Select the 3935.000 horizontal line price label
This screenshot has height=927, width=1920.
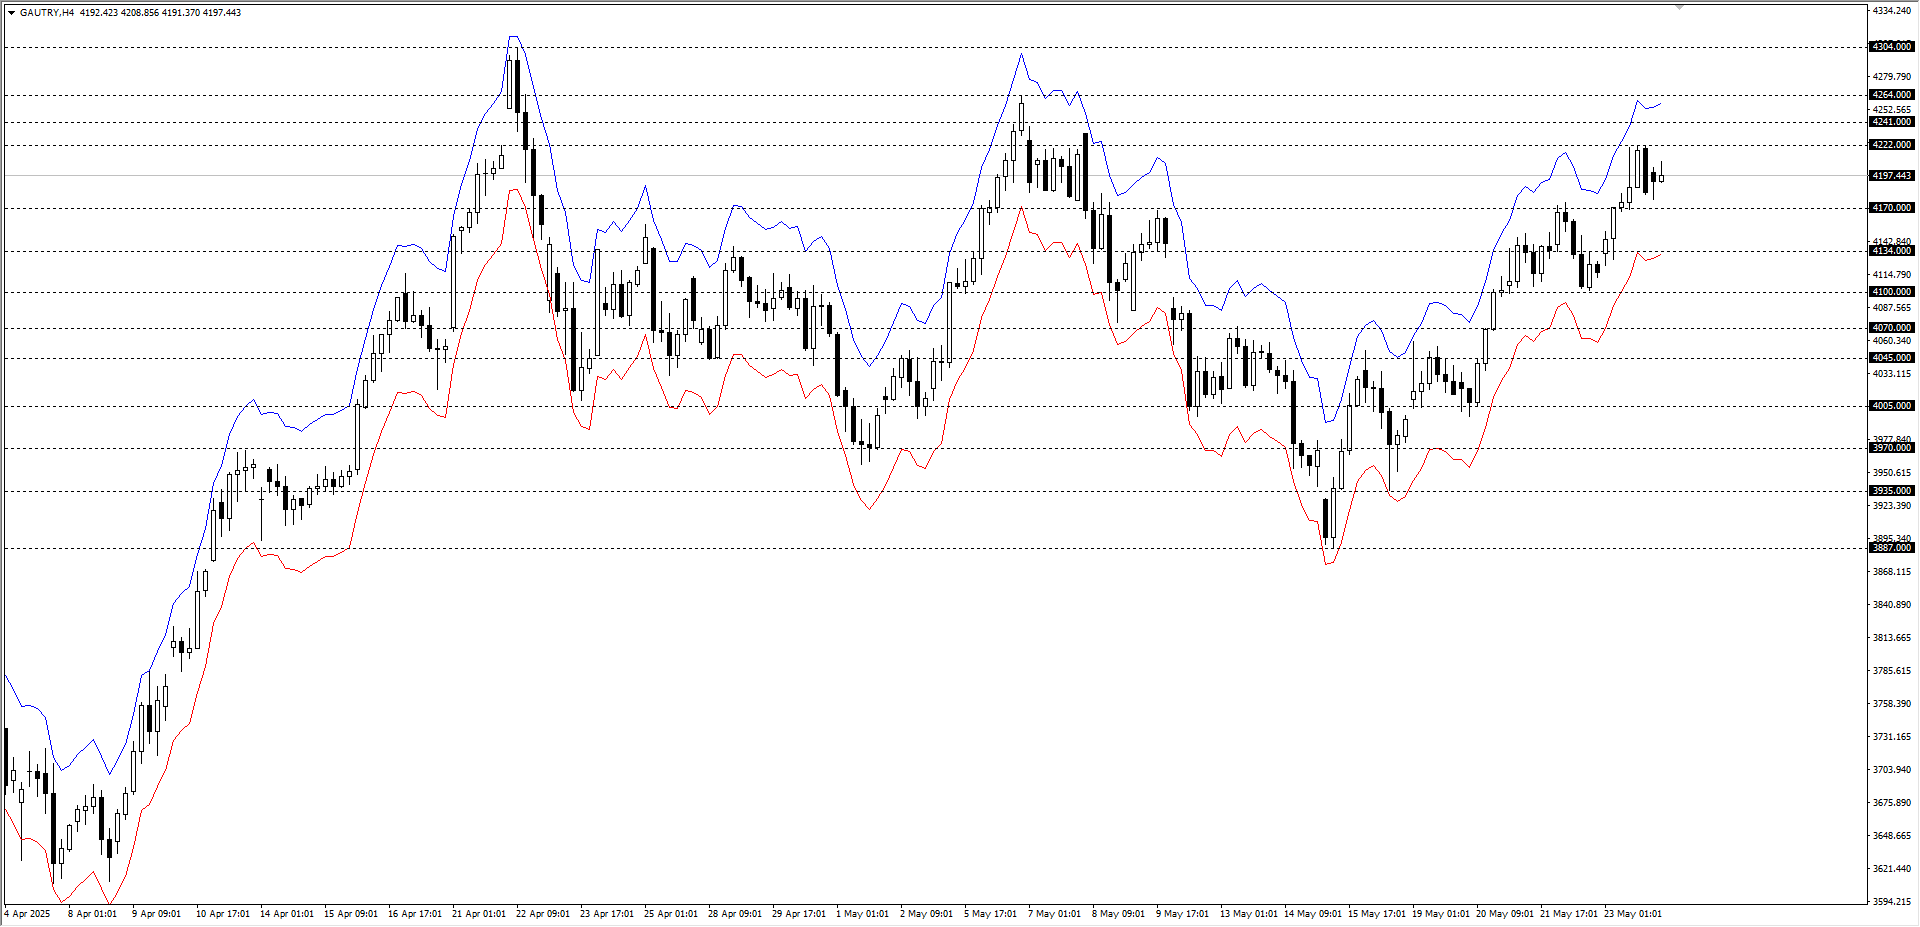[x=1891, y=491]
